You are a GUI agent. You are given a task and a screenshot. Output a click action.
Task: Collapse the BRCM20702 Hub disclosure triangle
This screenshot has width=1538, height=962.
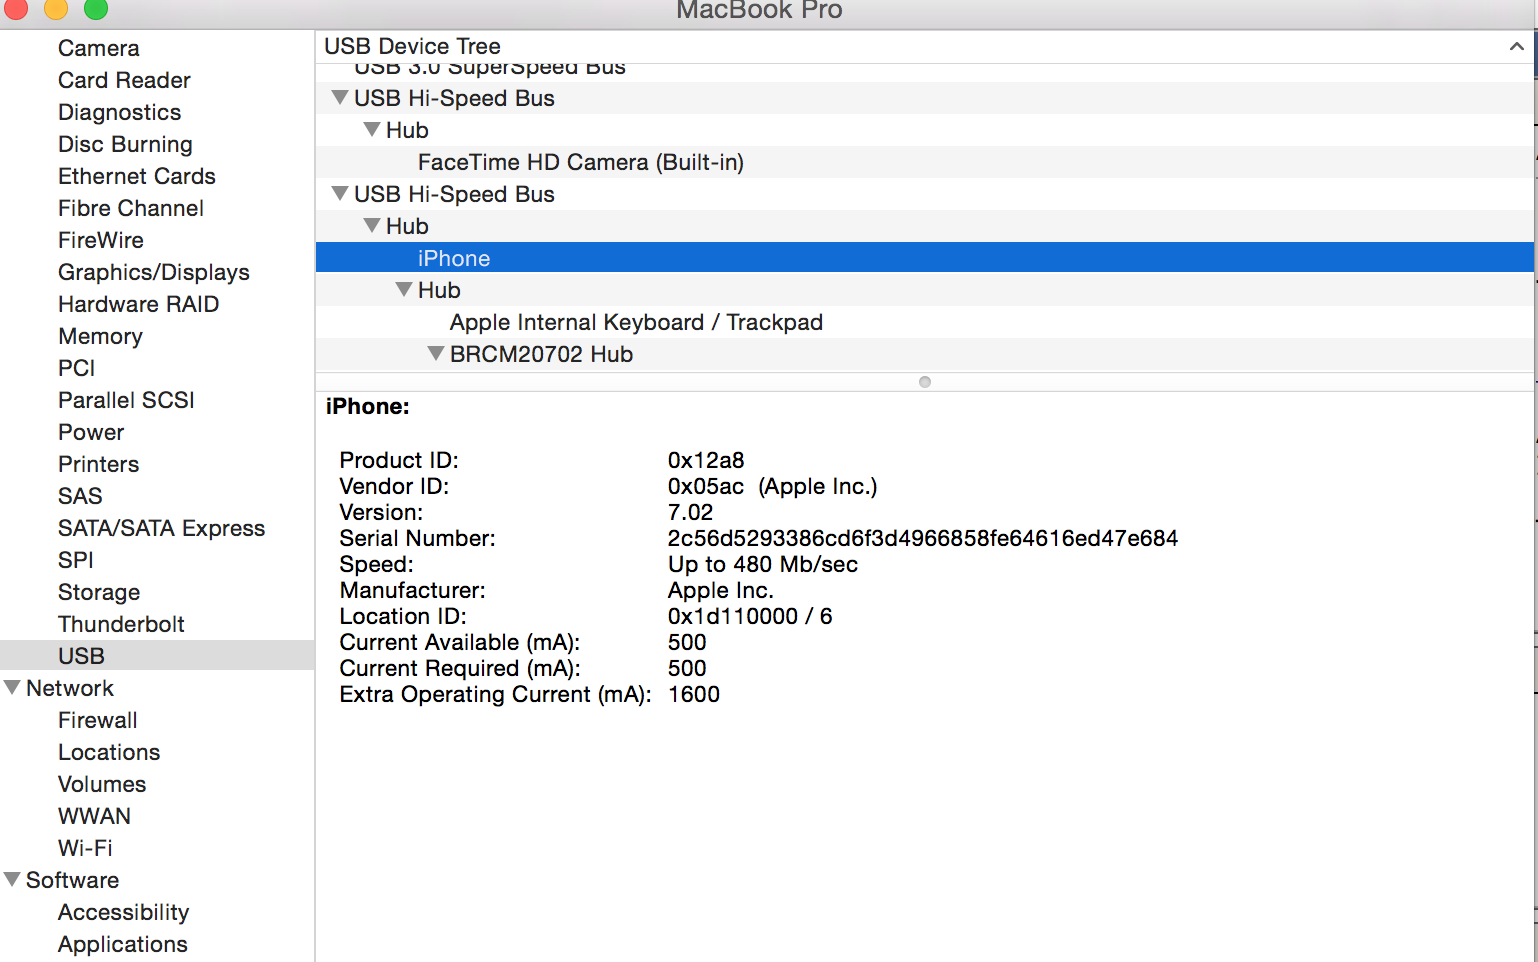(x=436, y=354)
